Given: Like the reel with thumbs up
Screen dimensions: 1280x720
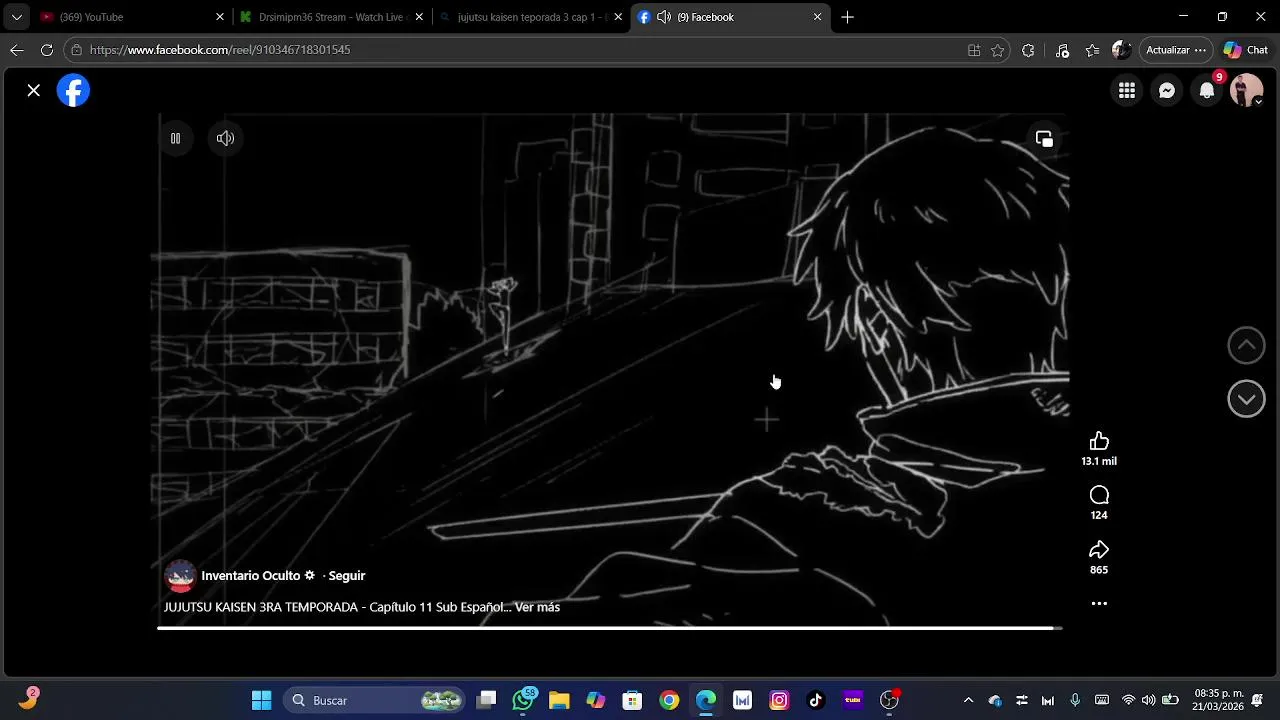Looking at the screenshot, I should tap(1099, 441).
